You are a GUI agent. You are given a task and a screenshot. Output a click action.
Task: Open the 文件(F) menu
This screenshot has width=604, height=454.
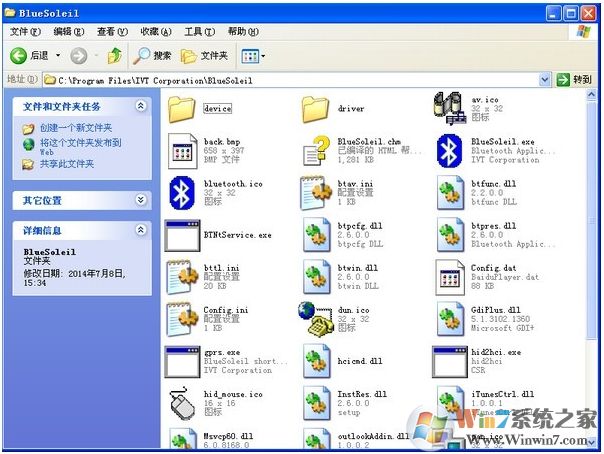pos(25,32)
